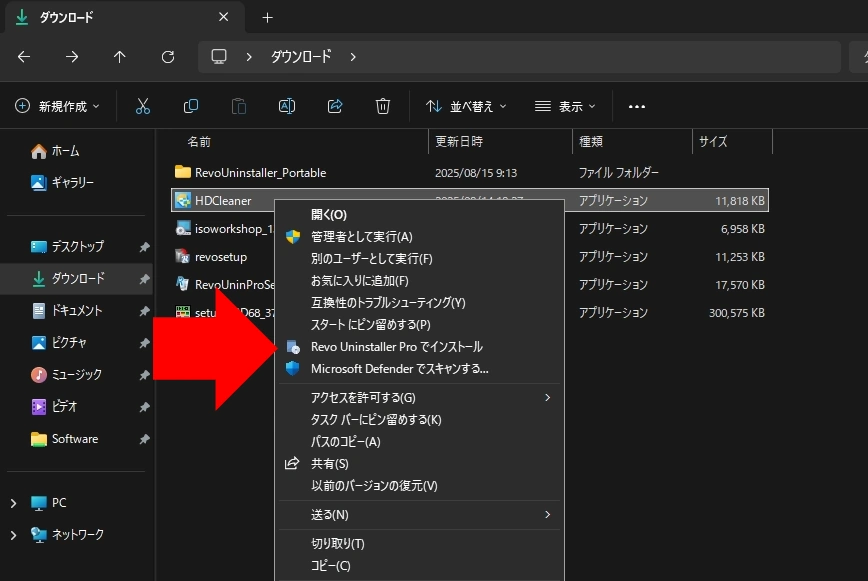The width and height of the screenshot is (868, 581).
Task: Choose Microsoft Defender でスキャンする
Action: tap(420, 369)
